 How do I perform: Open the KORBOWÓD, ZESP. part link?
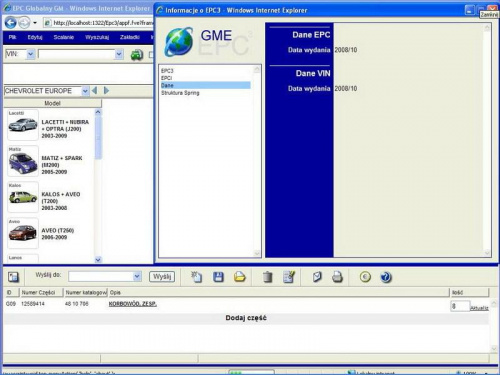click(133, 304)
